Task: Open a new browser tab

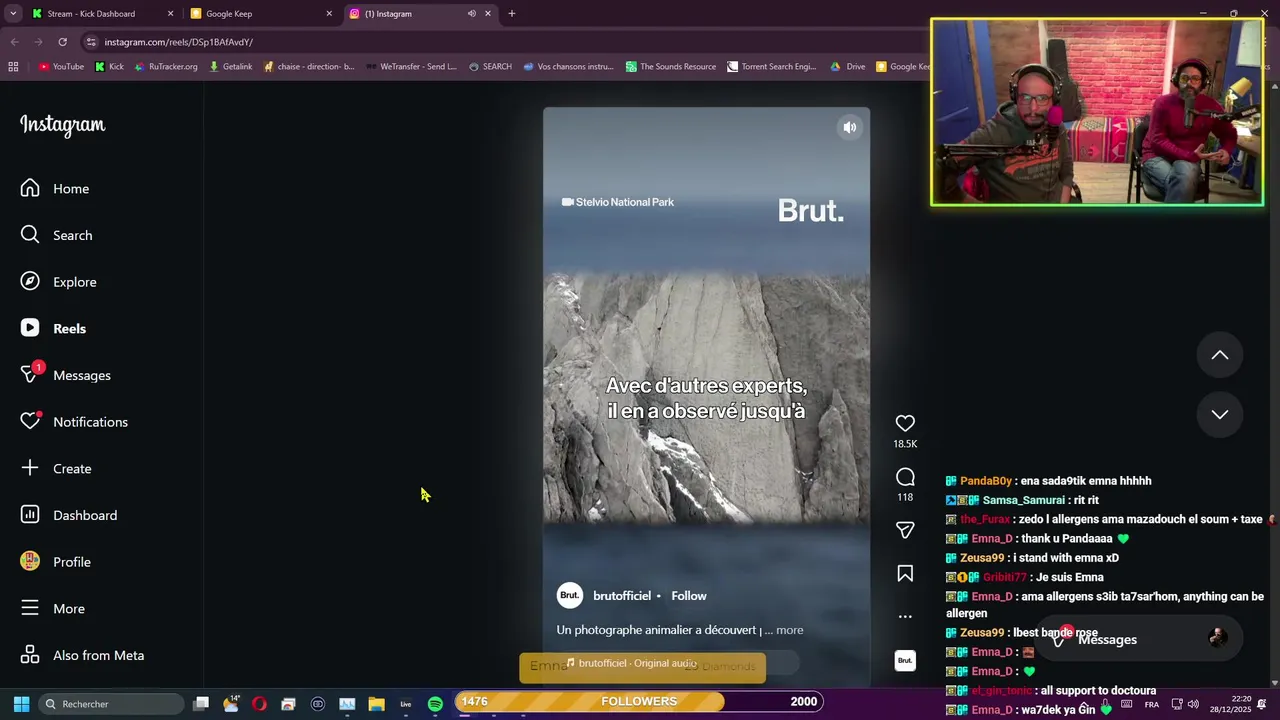Action: 511,14
